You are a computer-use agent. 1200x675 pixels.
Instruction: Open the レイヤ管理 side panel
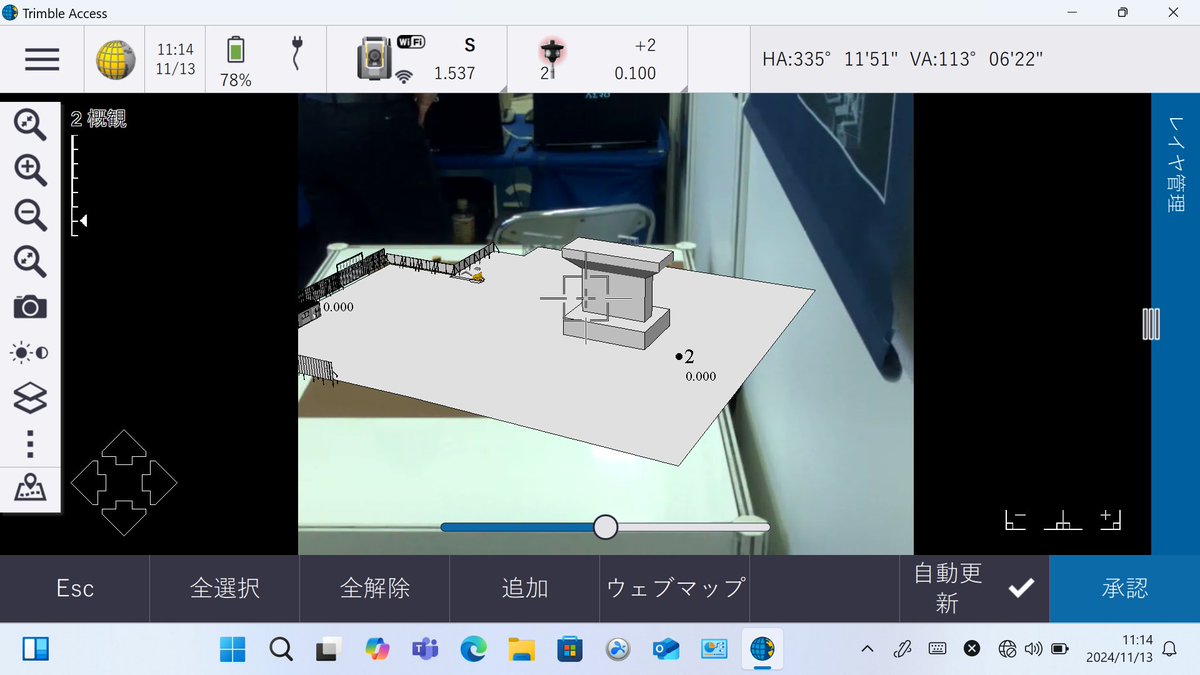pyautogui.click(x=1176, y=163)
